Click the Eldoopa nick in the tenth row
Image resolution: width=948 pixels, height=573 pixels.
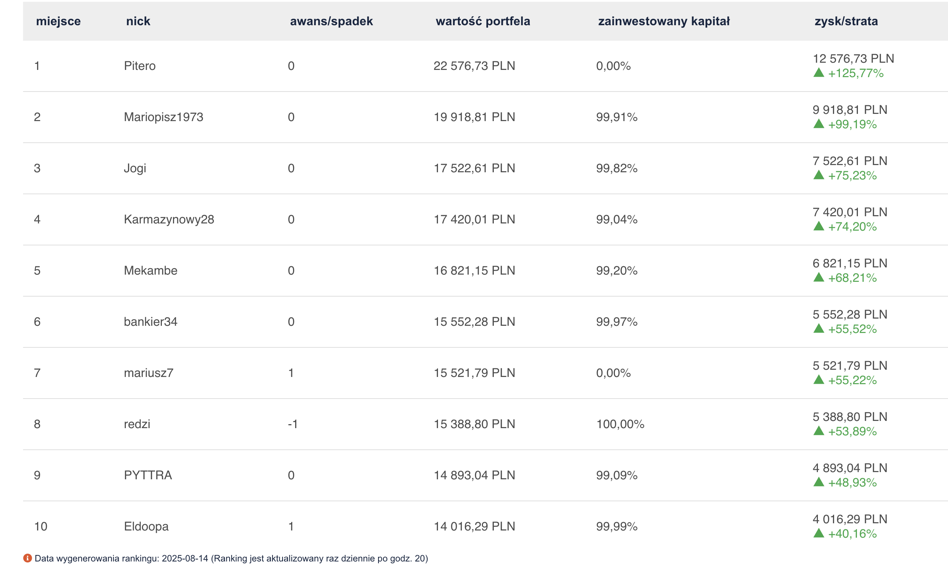[x=146, y=526]
